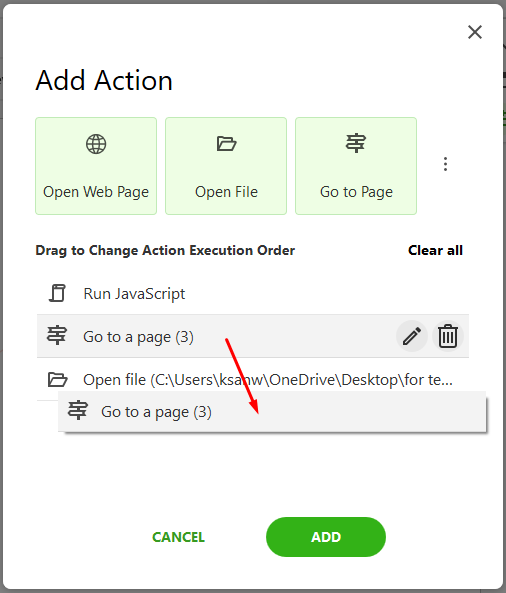
Task: Click the dragged Go to a page (3) floating item
Action: [272, 411]
